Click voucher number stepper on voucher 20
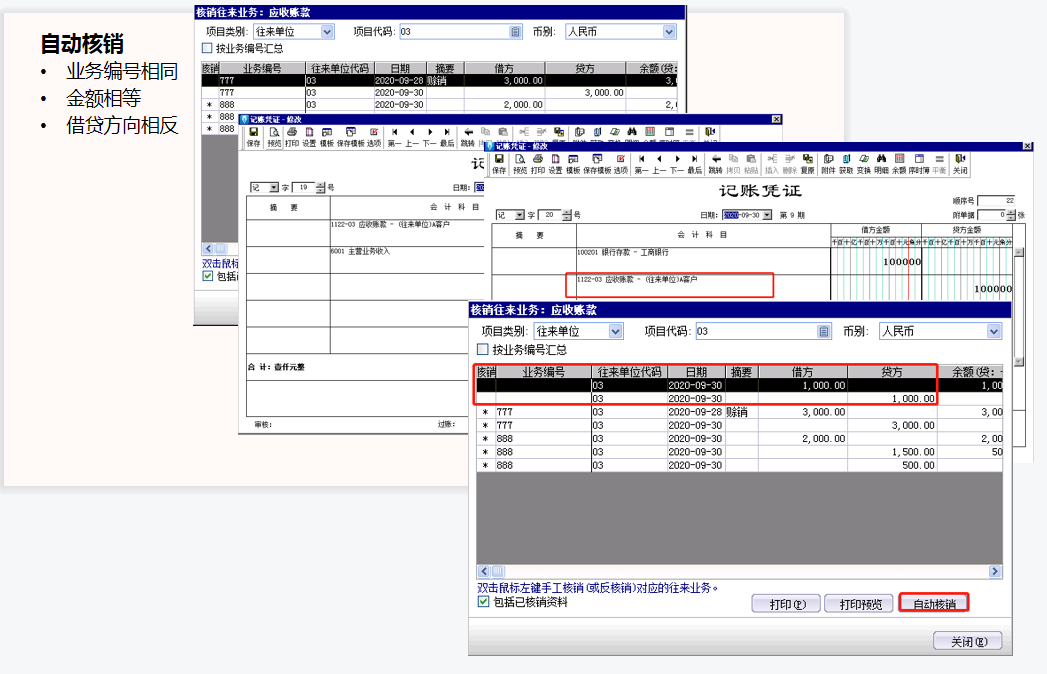 567,215
